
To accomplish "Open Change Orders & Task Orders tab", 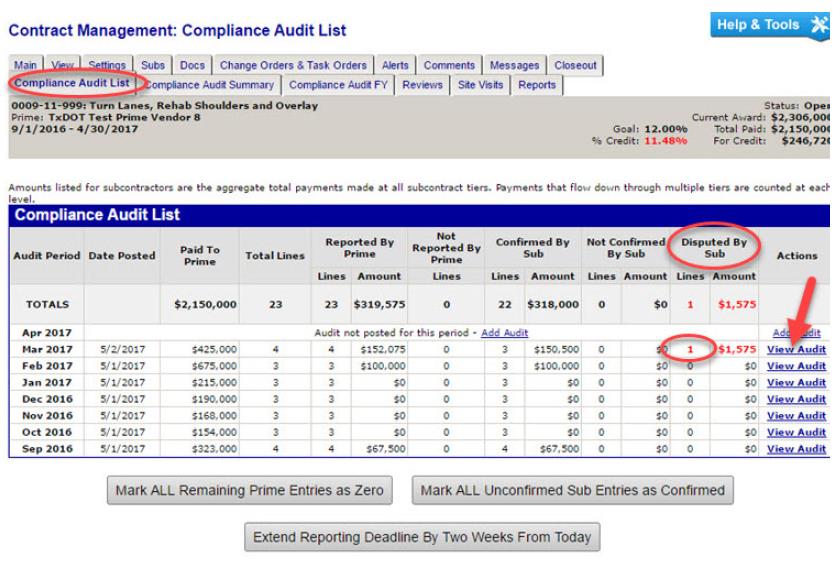I will [293, 66].
